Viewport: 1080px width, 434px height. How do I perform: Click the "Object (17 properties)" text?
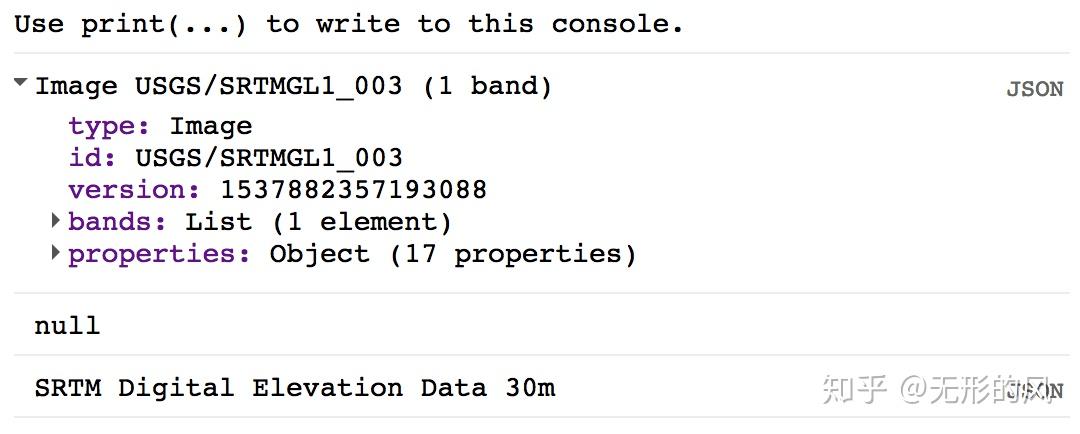[453, 253]
